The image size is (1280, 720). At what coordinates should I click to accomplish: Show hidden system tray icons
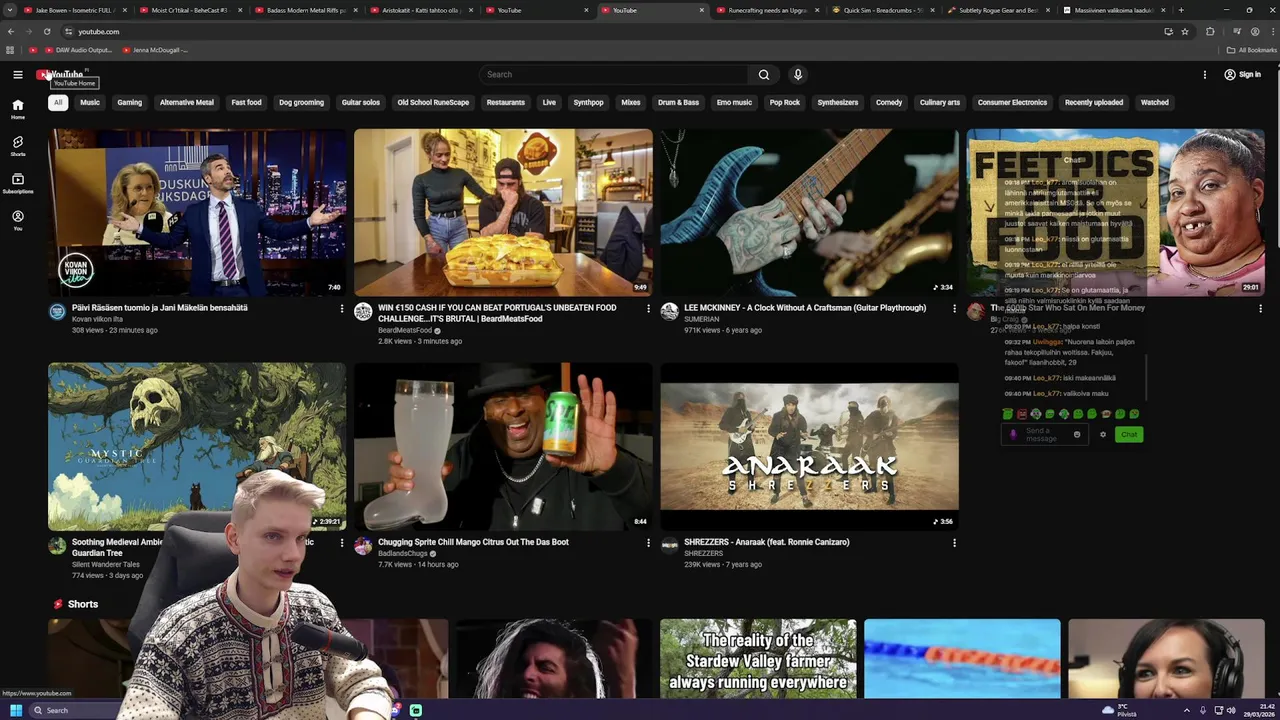tap(1188, 710)
